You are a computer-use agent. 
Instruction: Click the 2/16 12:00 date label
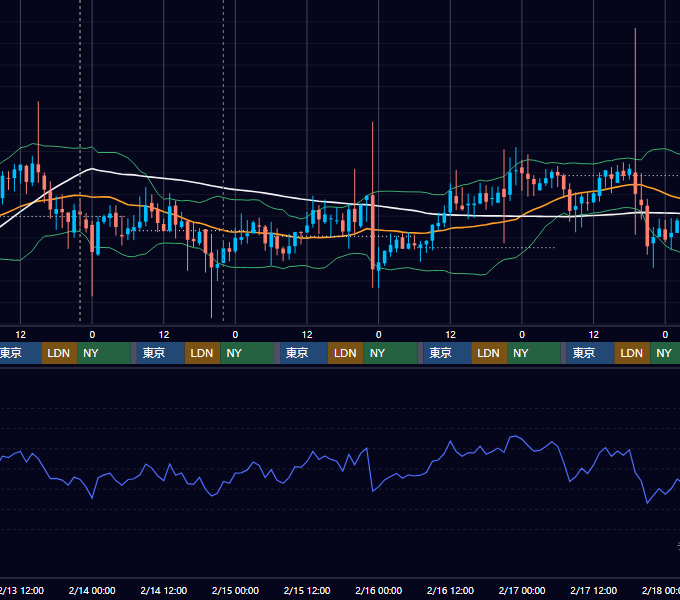450,590
